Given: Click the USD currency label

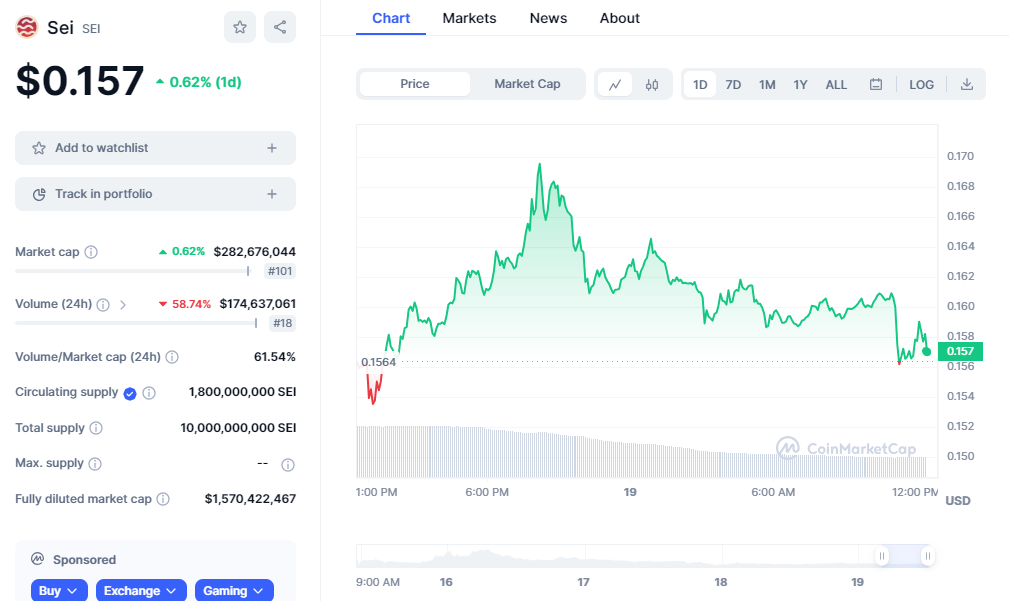Looking at the screenshot, I should coord(958,501).
